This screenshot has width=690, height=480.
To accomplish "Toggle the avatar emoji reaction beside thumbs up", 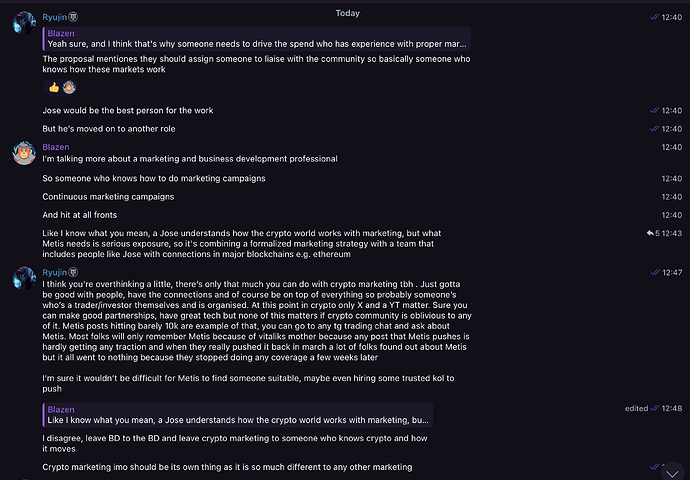I will click(69, 88).
